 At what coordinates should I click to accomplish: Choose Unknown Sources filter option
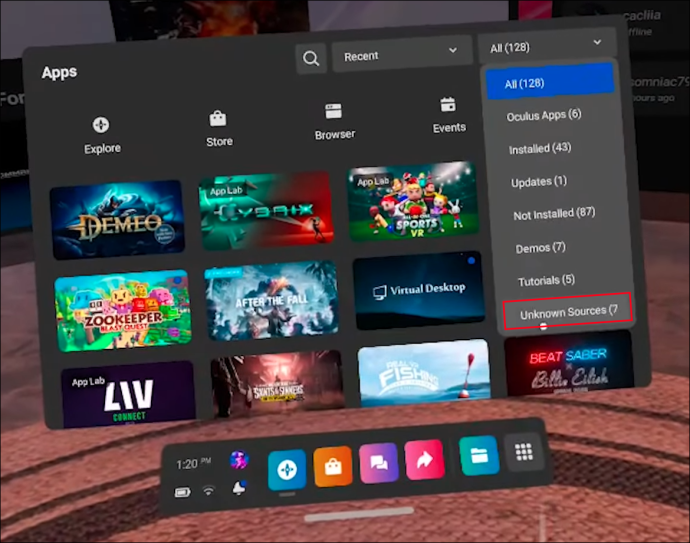pos(568,312)
